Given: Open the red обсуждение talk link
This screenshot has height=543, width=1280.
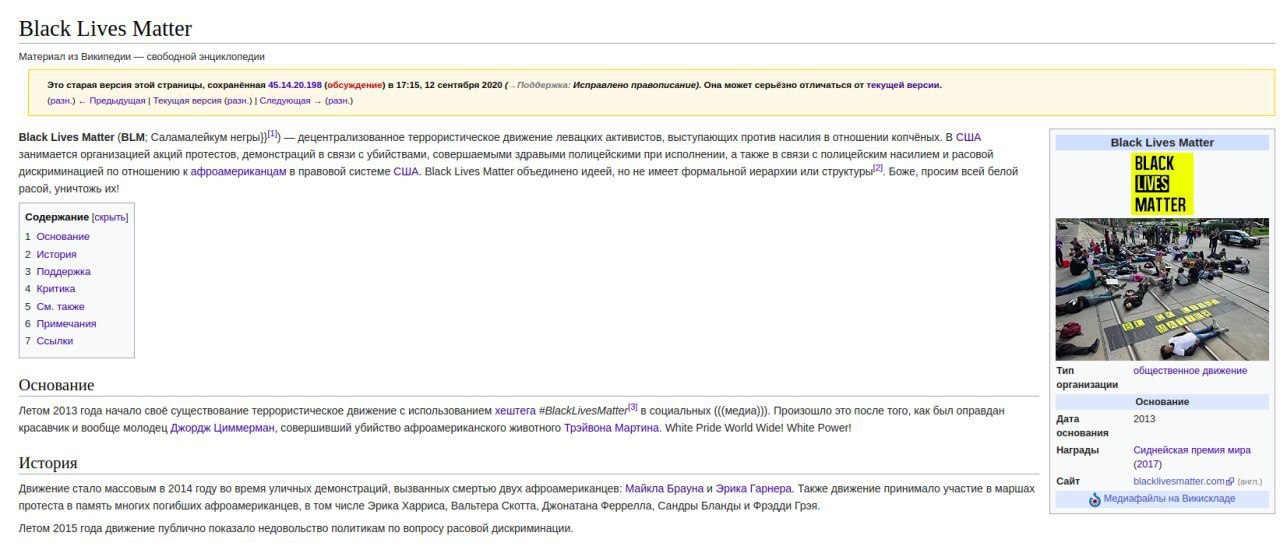Looking at the screenshot, I should (x=355, y=85).
